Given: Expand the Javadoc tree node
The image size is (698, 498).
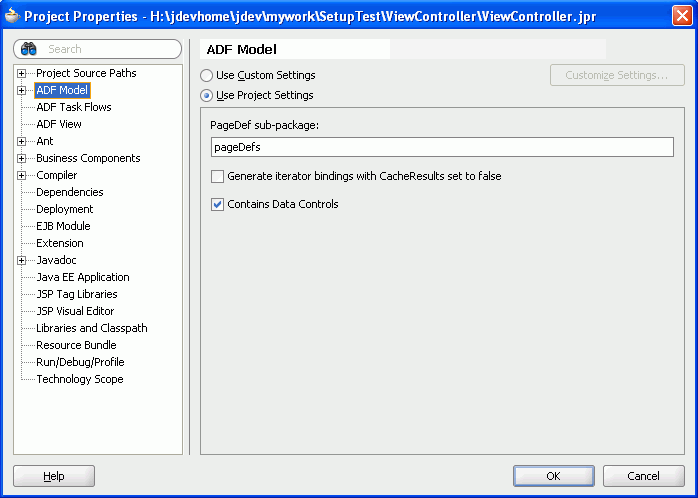Looking at the screenshot, I should pos(21,260).
